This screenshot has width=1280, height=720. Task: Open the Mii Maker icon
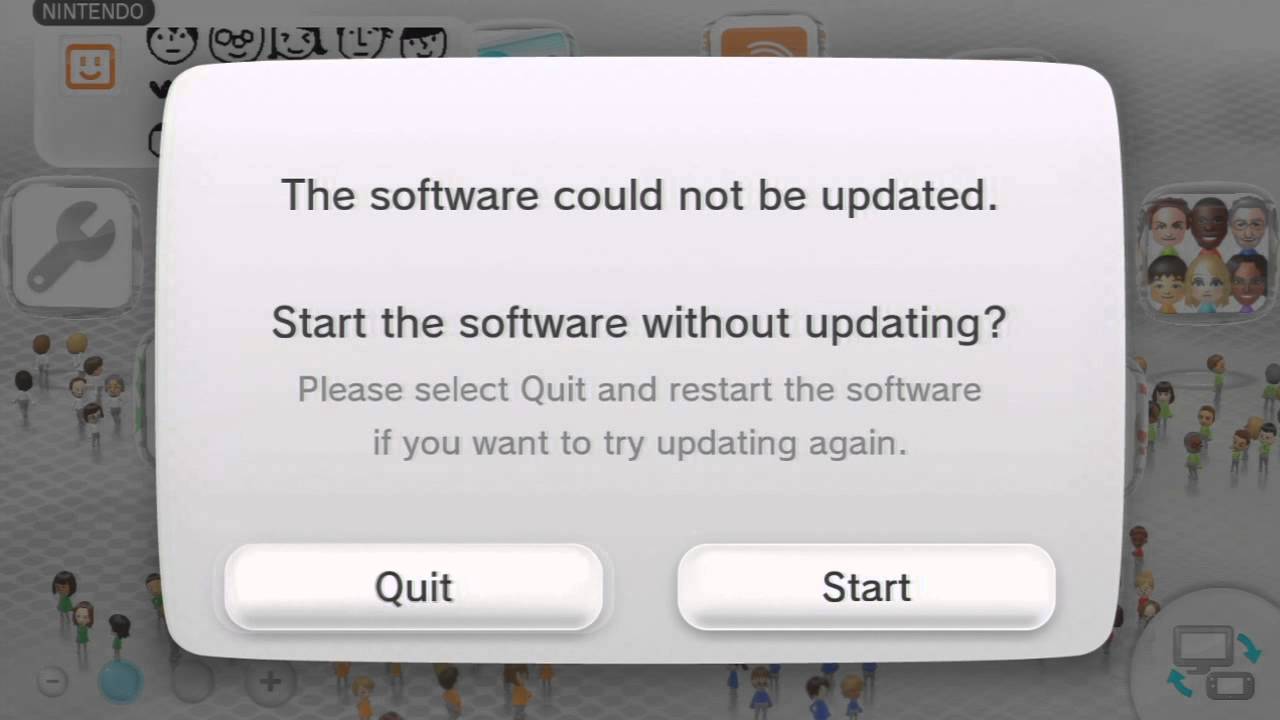click(1209, 253)
